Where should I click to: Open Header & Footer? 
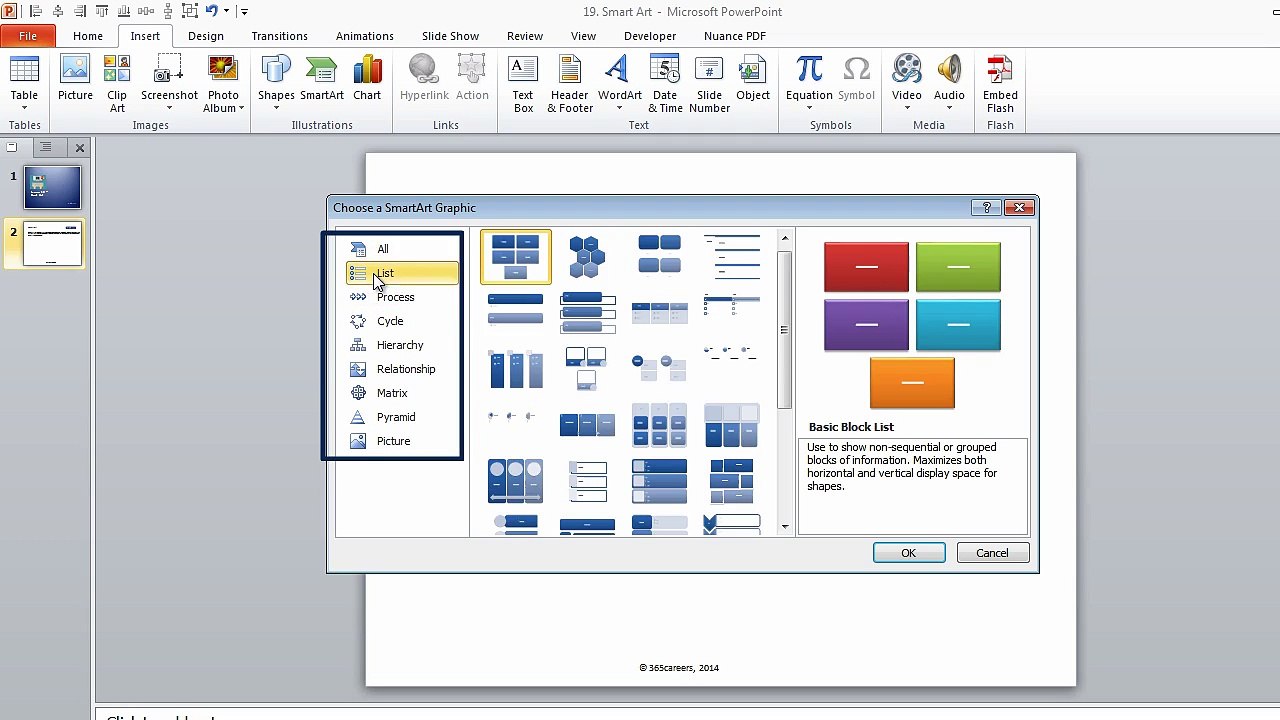(570, 72)
